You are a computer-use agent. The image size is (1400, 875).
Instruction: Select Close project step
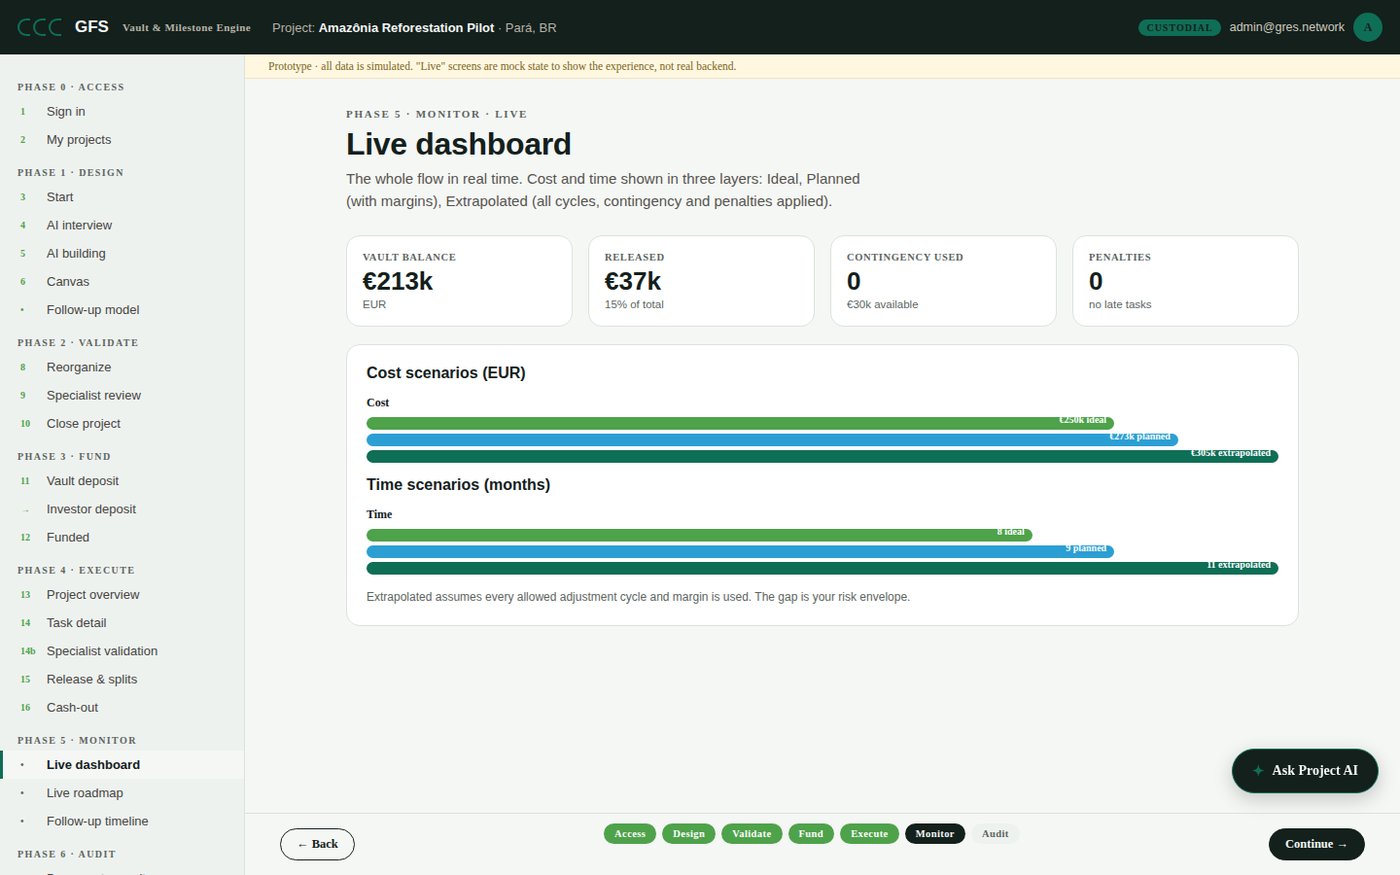click(122, 423)
